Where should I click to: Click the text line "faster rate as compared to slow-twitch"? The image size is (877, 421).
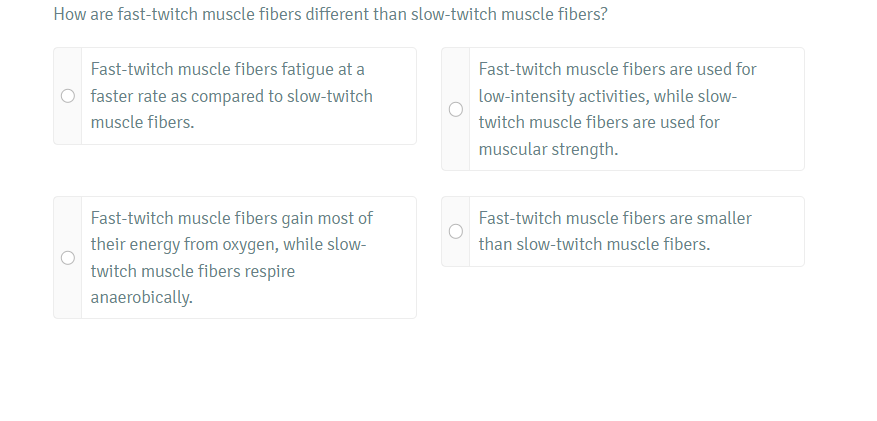[x=231, y=97]
